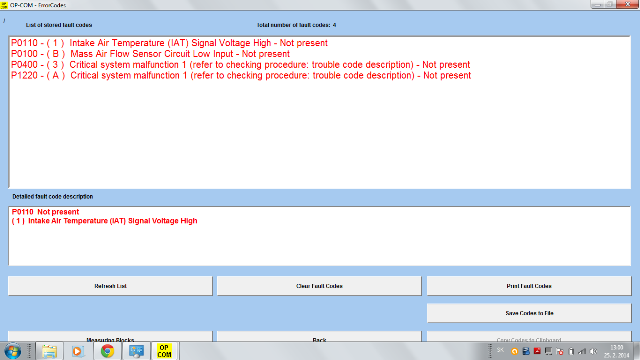
Task: Open the Windows Start menu orb
Action: point(13,351)
